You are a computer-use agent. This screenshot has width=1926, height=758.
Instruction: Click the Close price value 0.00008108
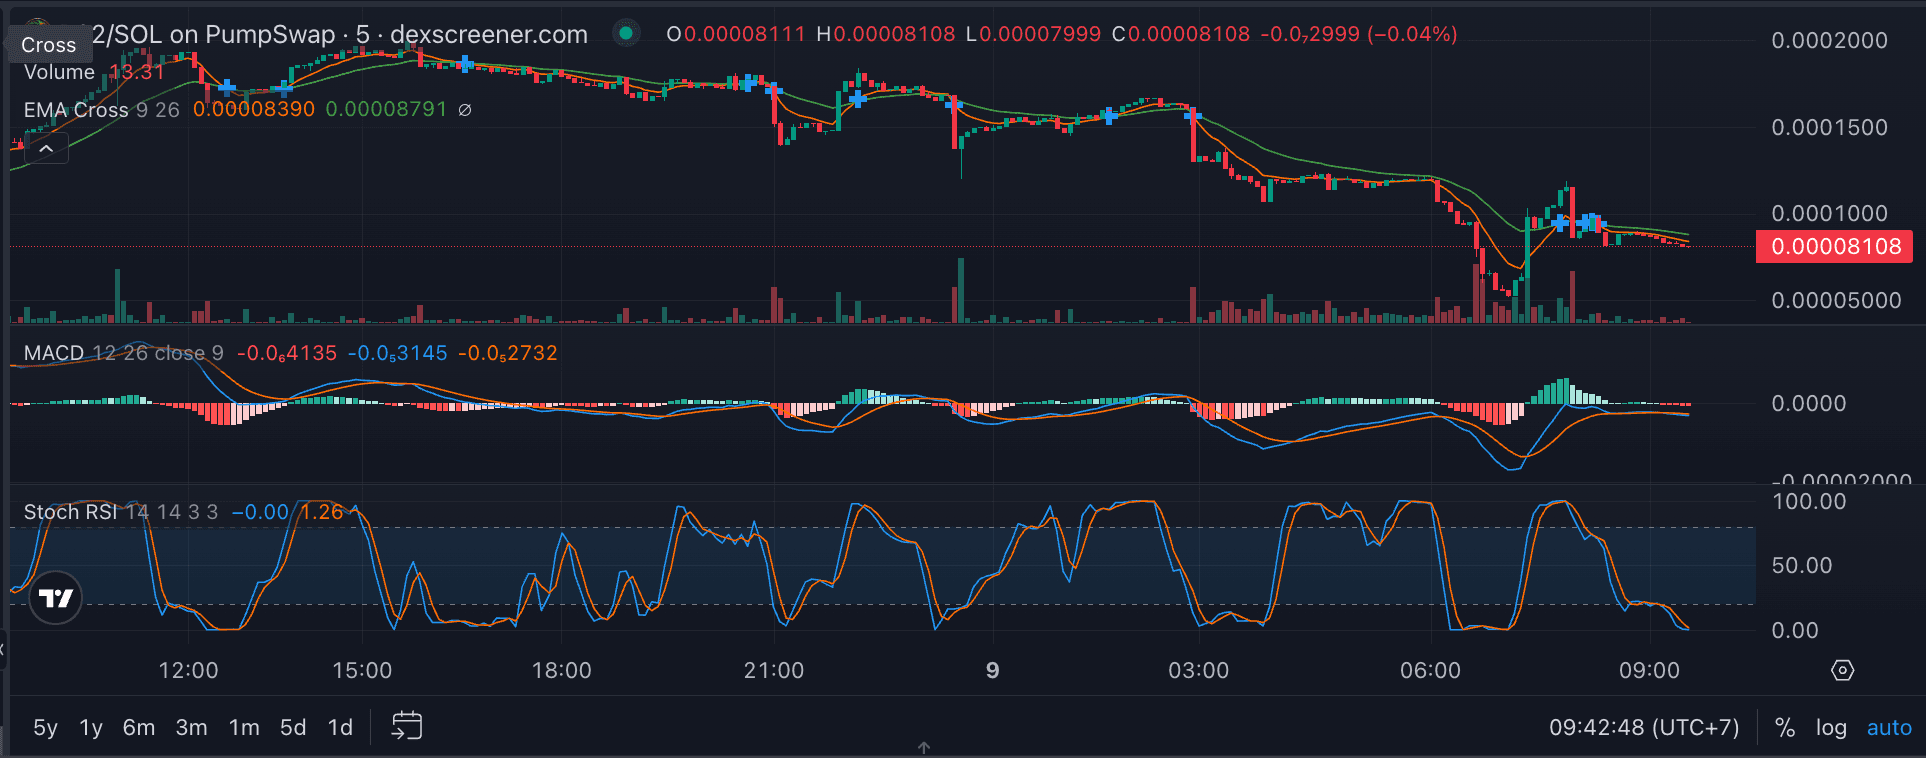click(x=1189, y=34)
